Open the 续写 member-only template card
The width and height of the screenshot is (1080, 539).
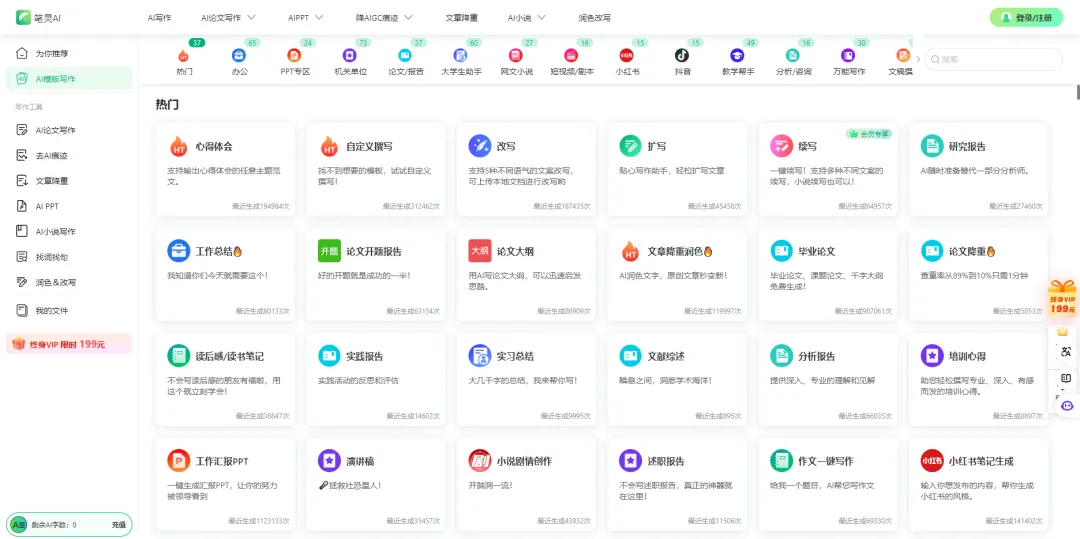pos(828,169)
